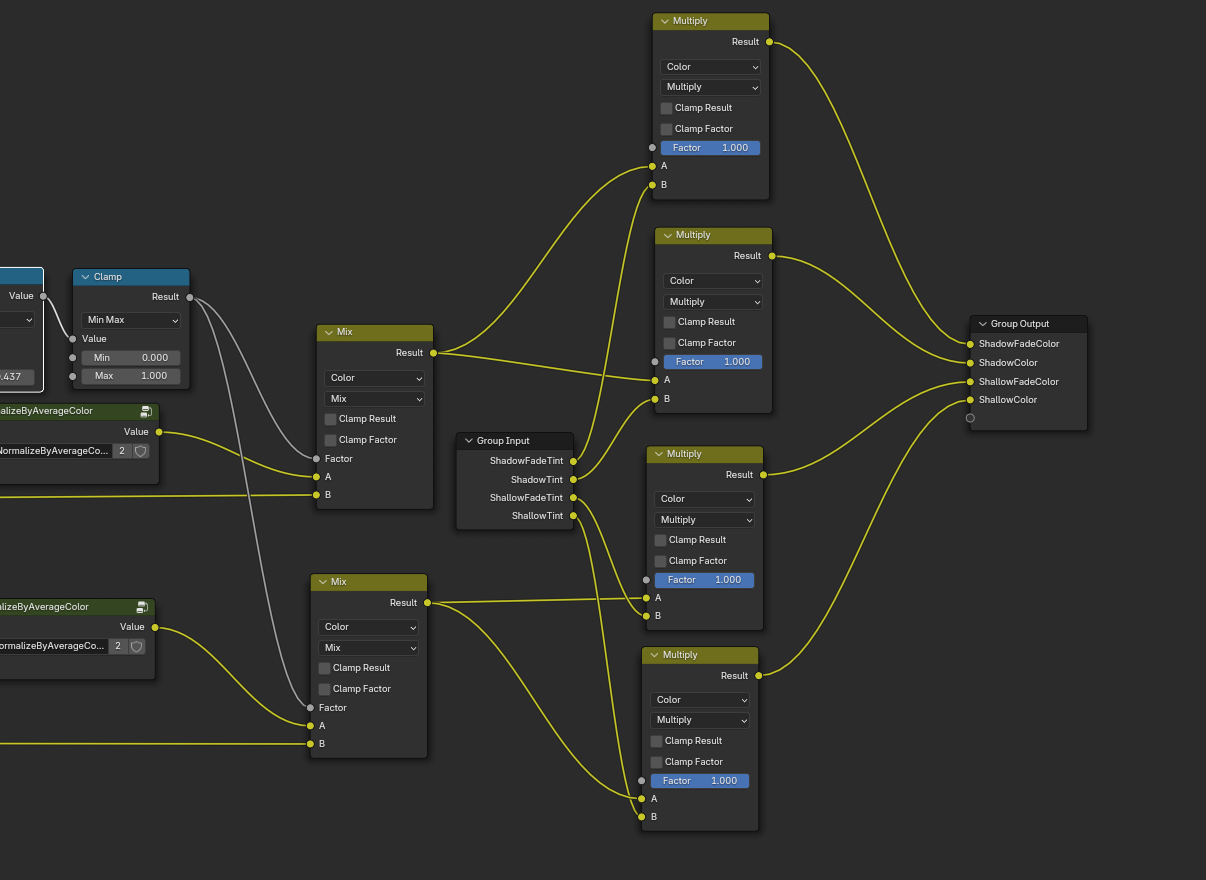This screenshot has height=880, width=1206.
Task: Click the empty socket on Group Output
Action: coord(970,418)
